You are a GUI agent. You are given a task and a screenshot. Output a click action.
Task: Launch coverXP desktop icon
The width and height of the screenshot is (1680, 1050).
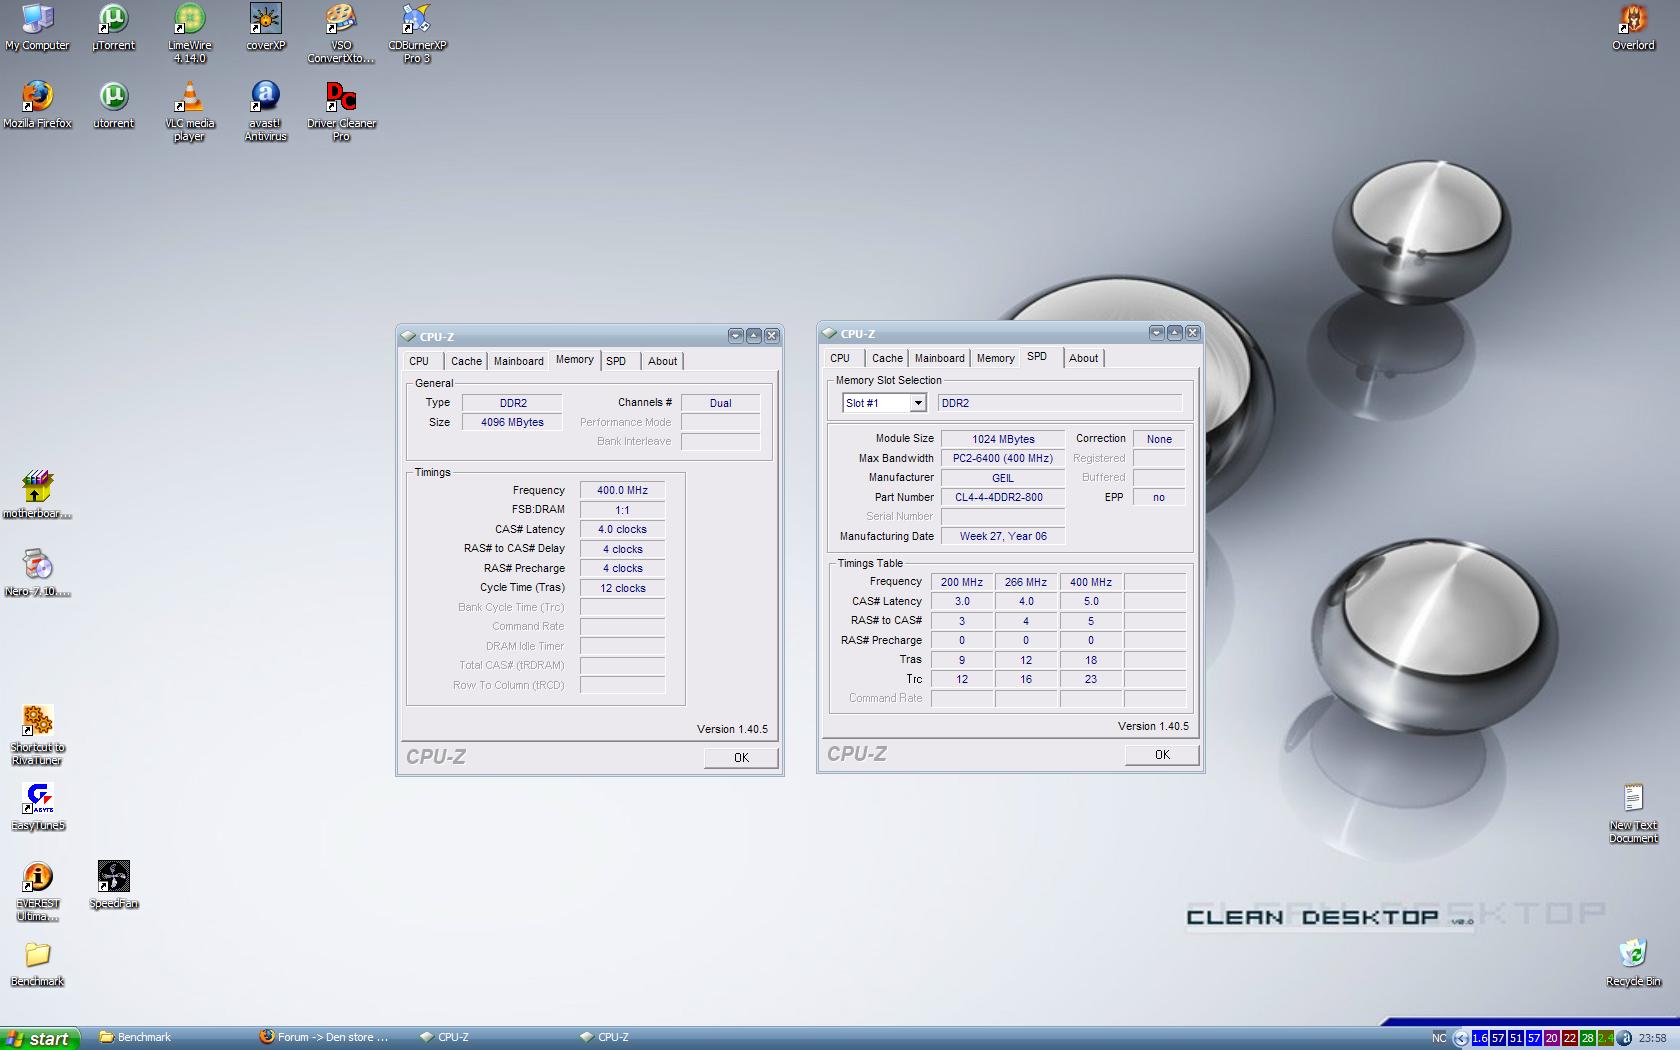(265, 27)
